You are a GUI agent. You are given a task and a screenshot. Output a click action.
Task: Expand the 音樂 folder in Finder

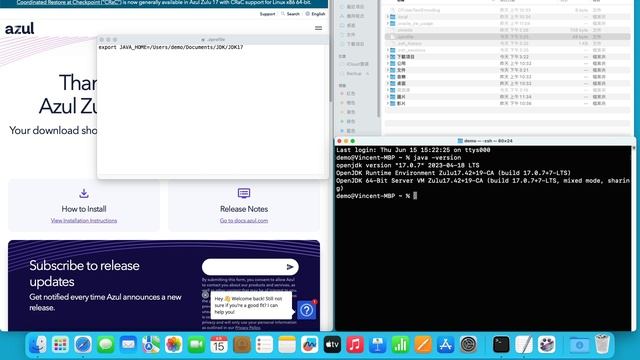pos(388,77)
